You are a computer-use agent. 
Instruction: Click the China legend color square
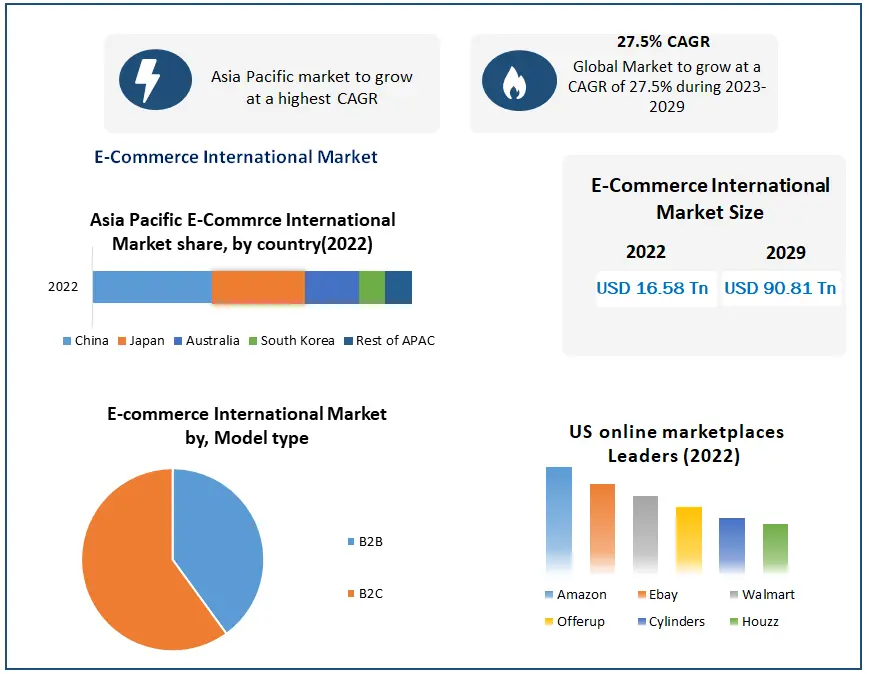(x=67, y=341)
